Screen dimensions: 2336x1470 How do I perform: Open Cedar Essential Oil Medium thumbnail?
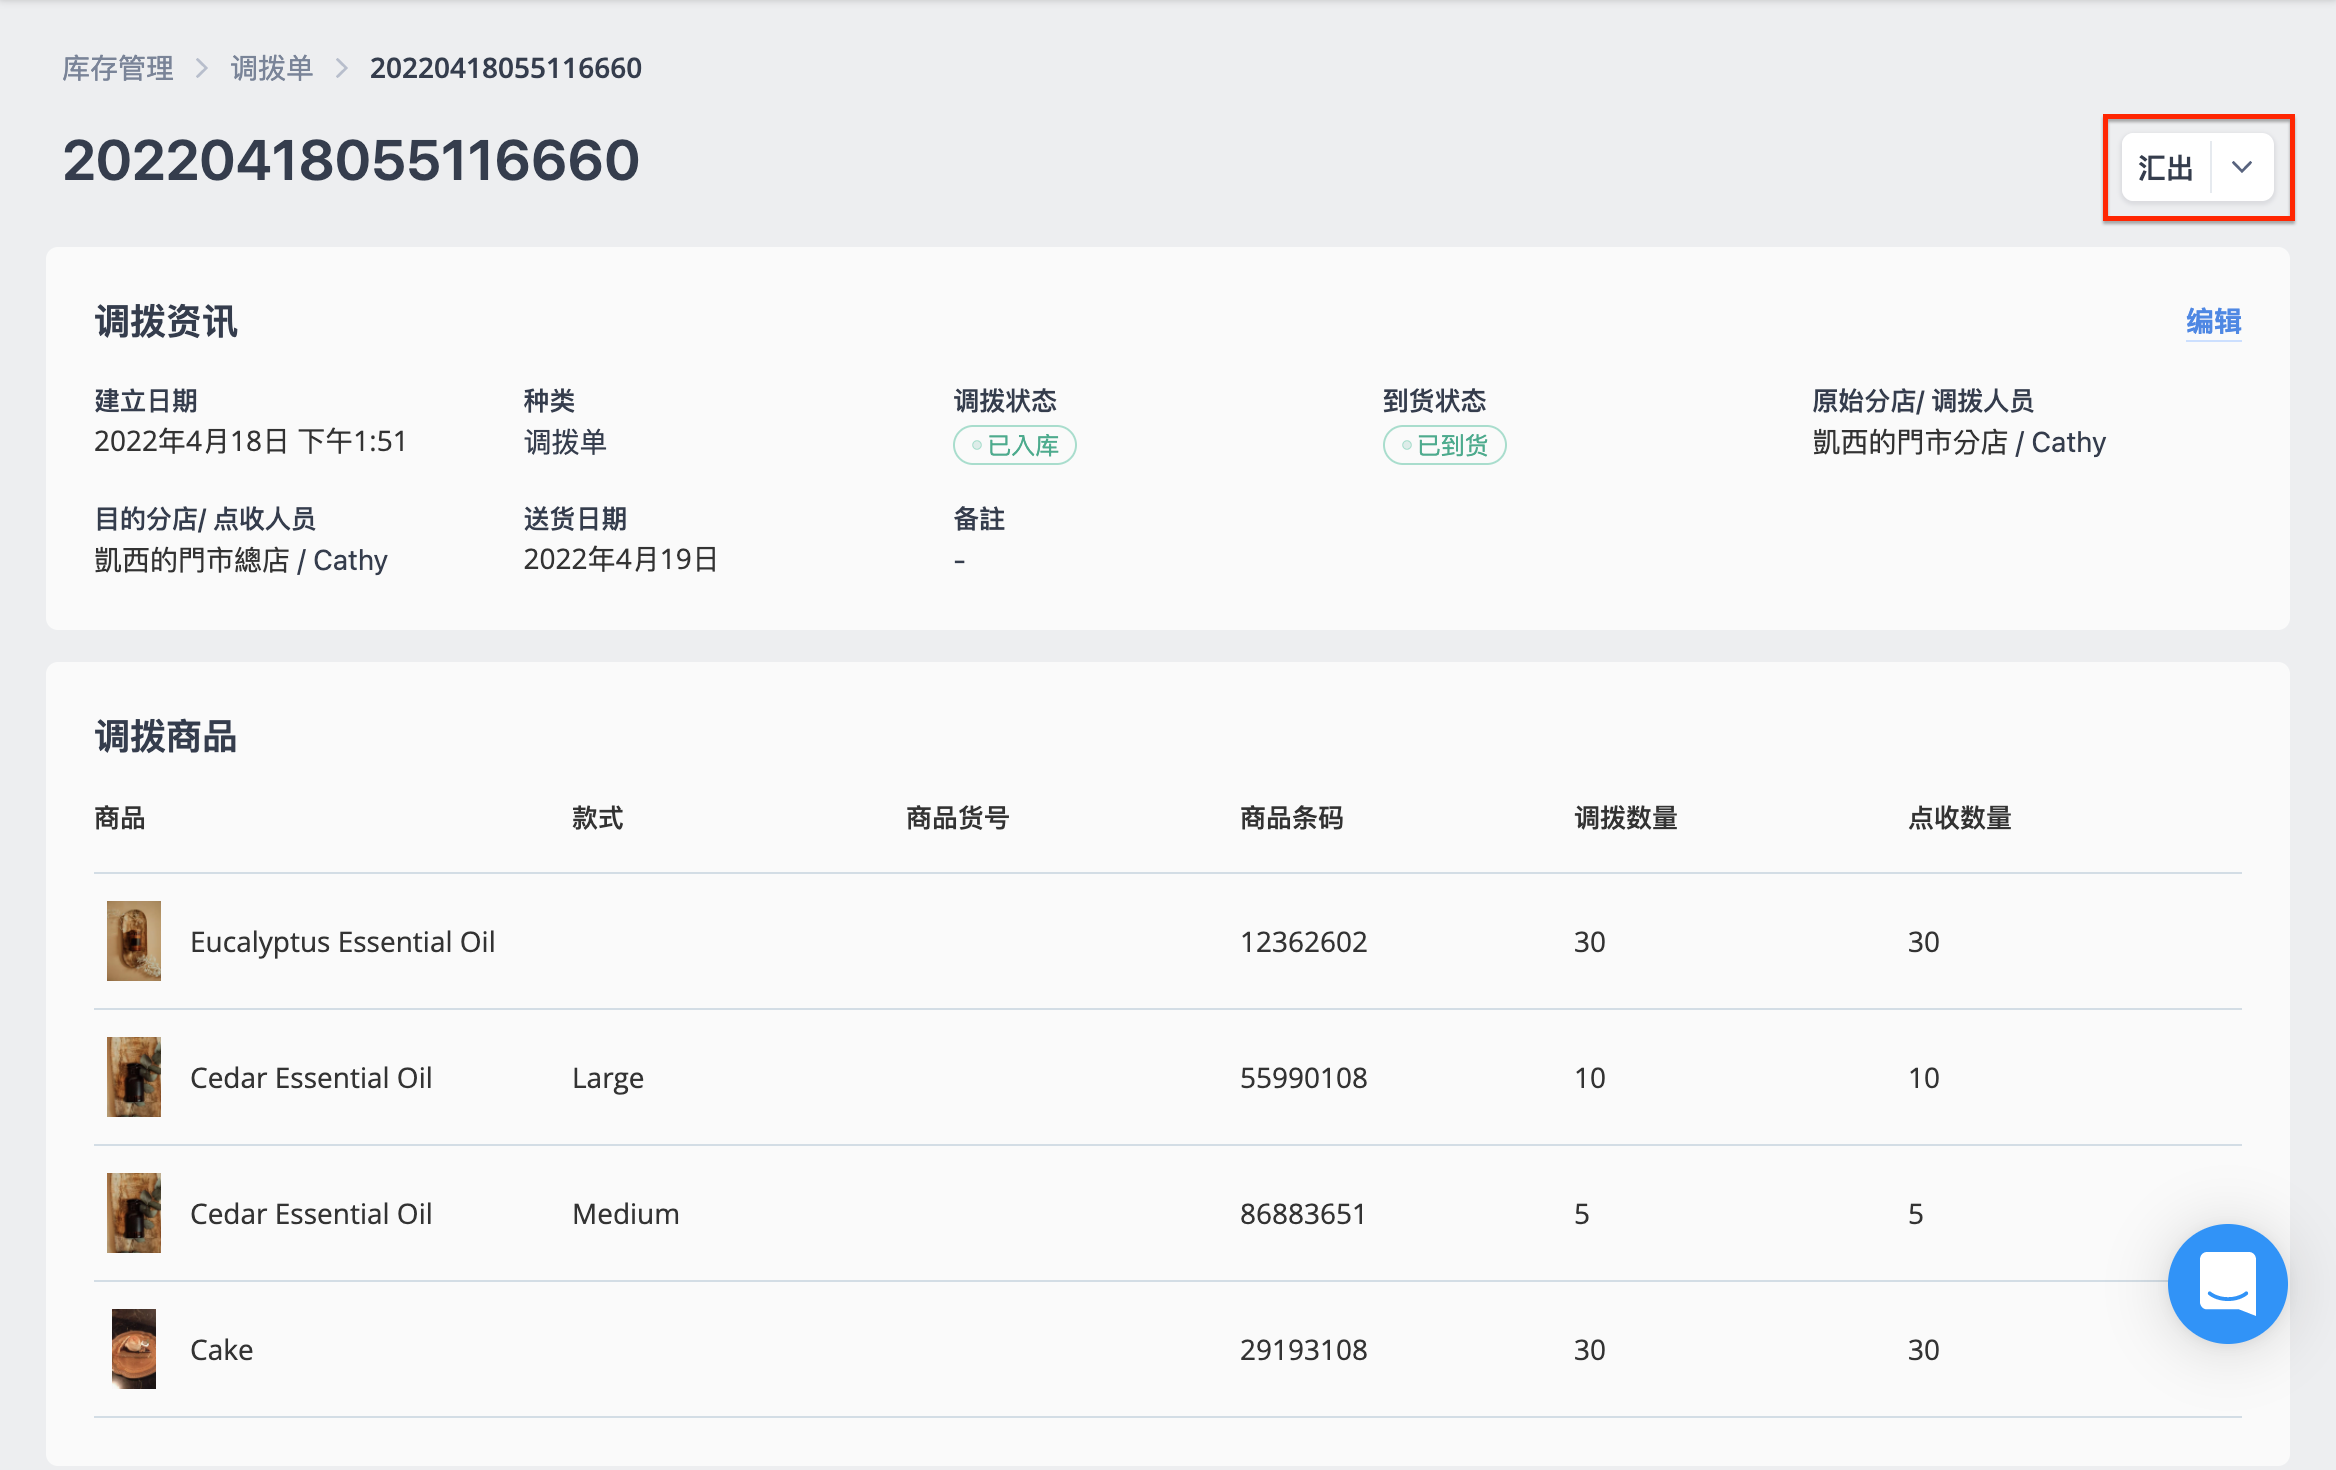tap(134, 1213)
